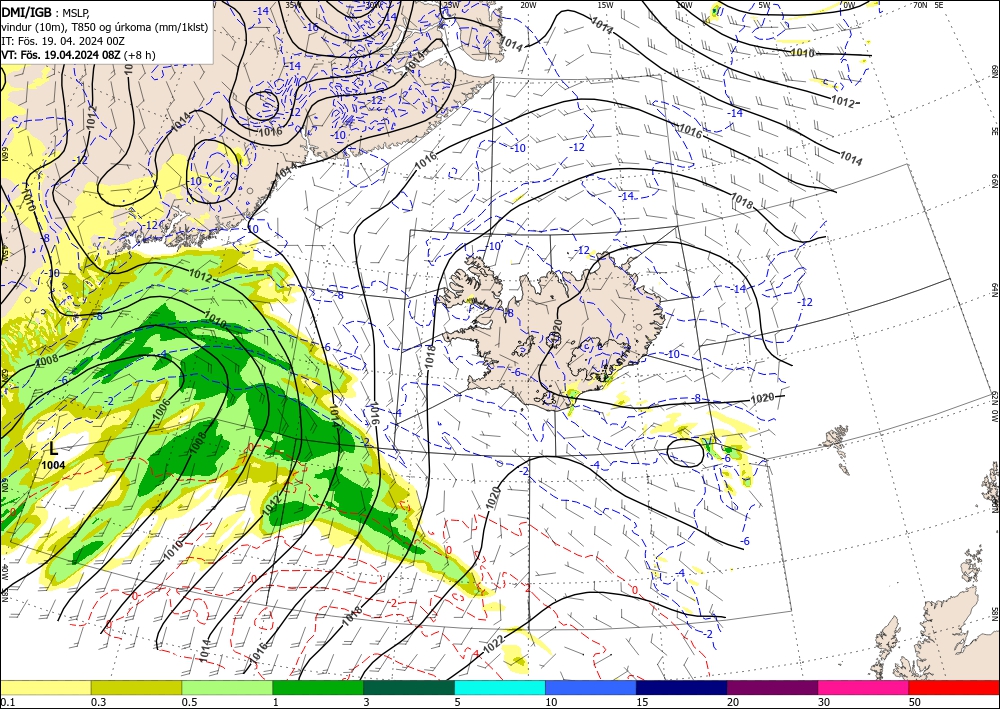Screen dimensions: 1000x709
Task: Click the navy 15–20 legend color band
Action: point(682,687)
